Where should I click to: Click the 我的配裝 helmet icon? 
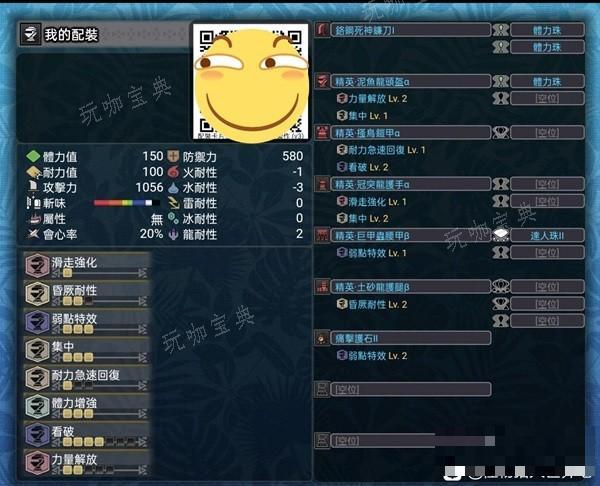30,34
